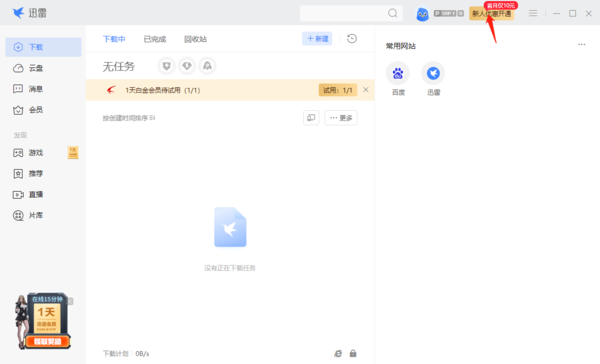Click the shield speed-up icon beside 无任务

click(166, 66)
